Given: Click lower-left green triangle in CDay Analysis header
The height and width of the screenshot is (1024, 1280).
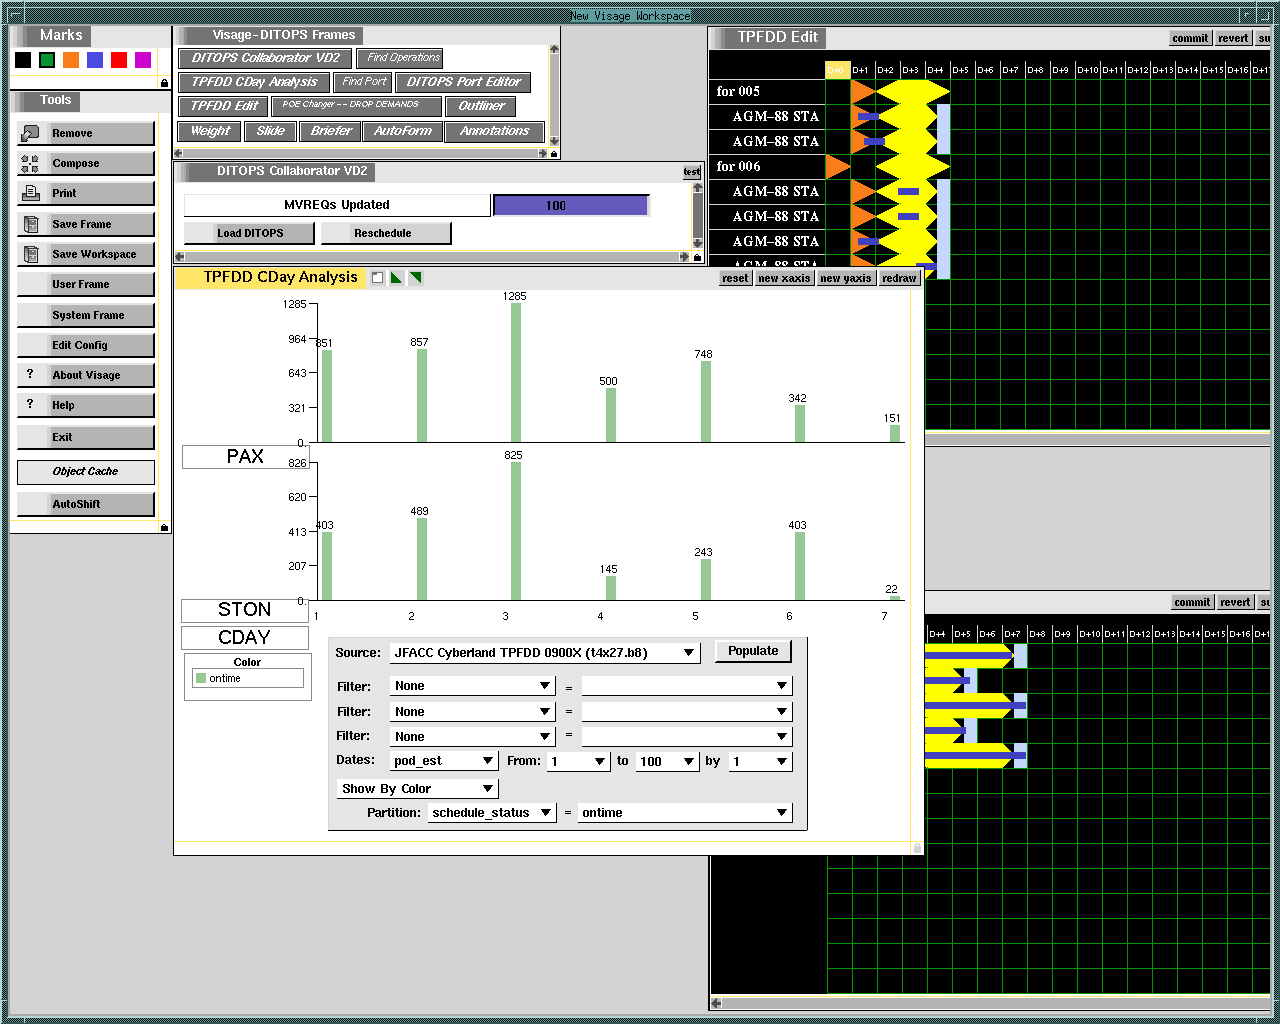Looking at the screenshot, I should click(x=396, y=278).
